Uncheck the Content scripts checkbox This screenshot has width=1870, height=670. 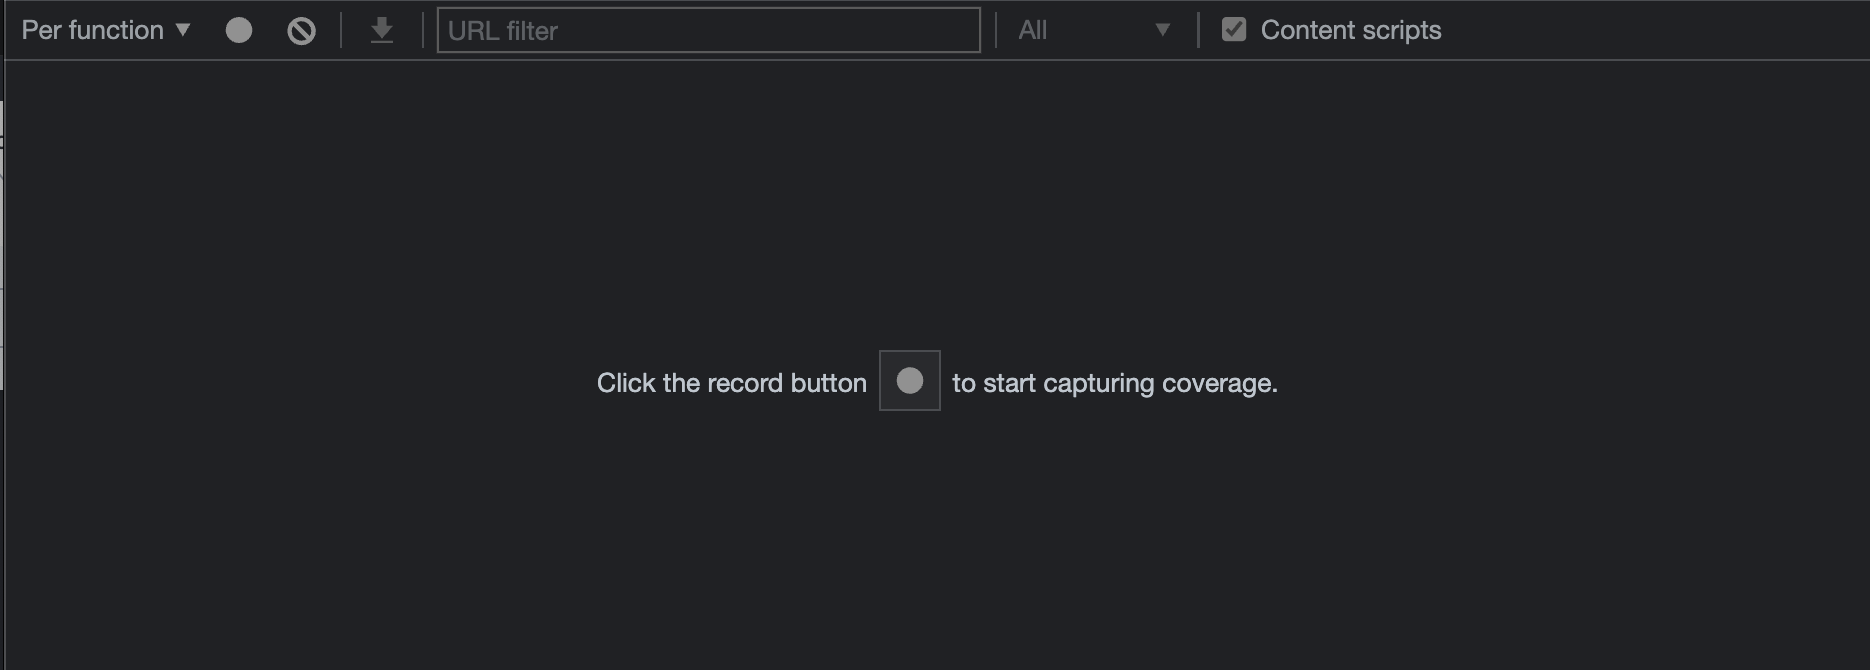1234,30
